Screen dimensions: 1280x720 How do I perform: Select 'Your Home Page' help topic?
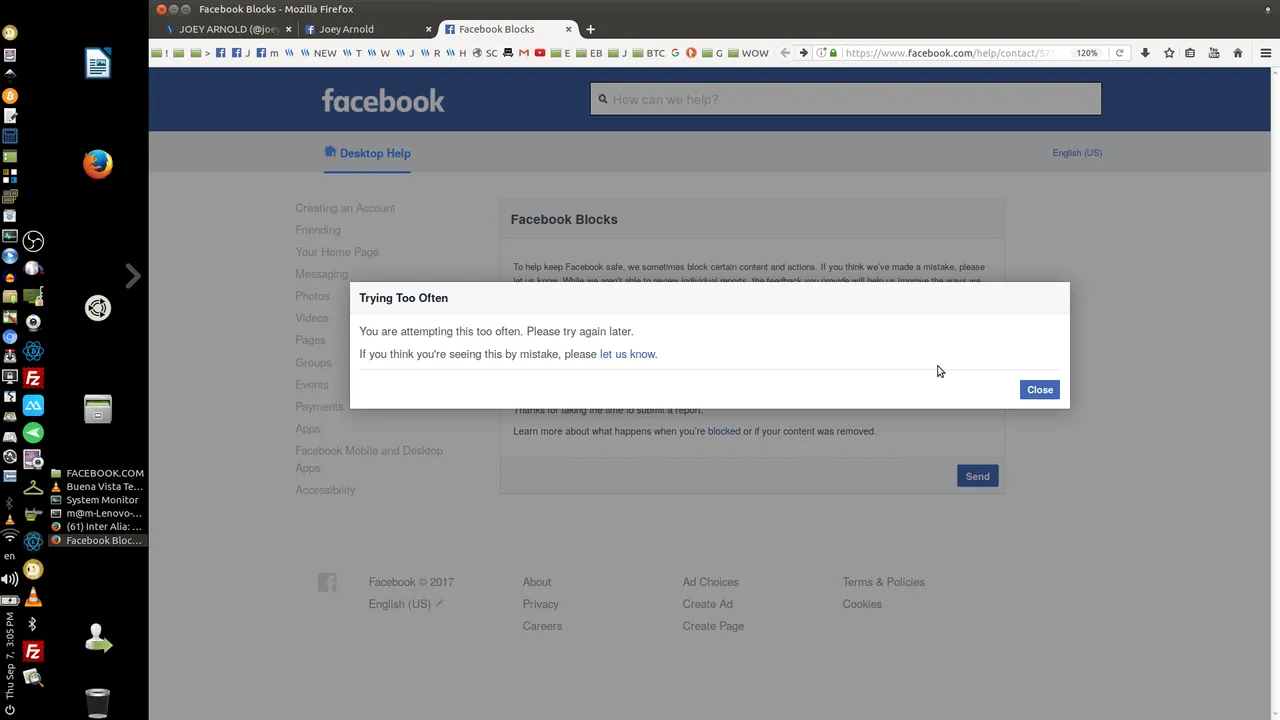pyautogui.click(x=337, y=252)
